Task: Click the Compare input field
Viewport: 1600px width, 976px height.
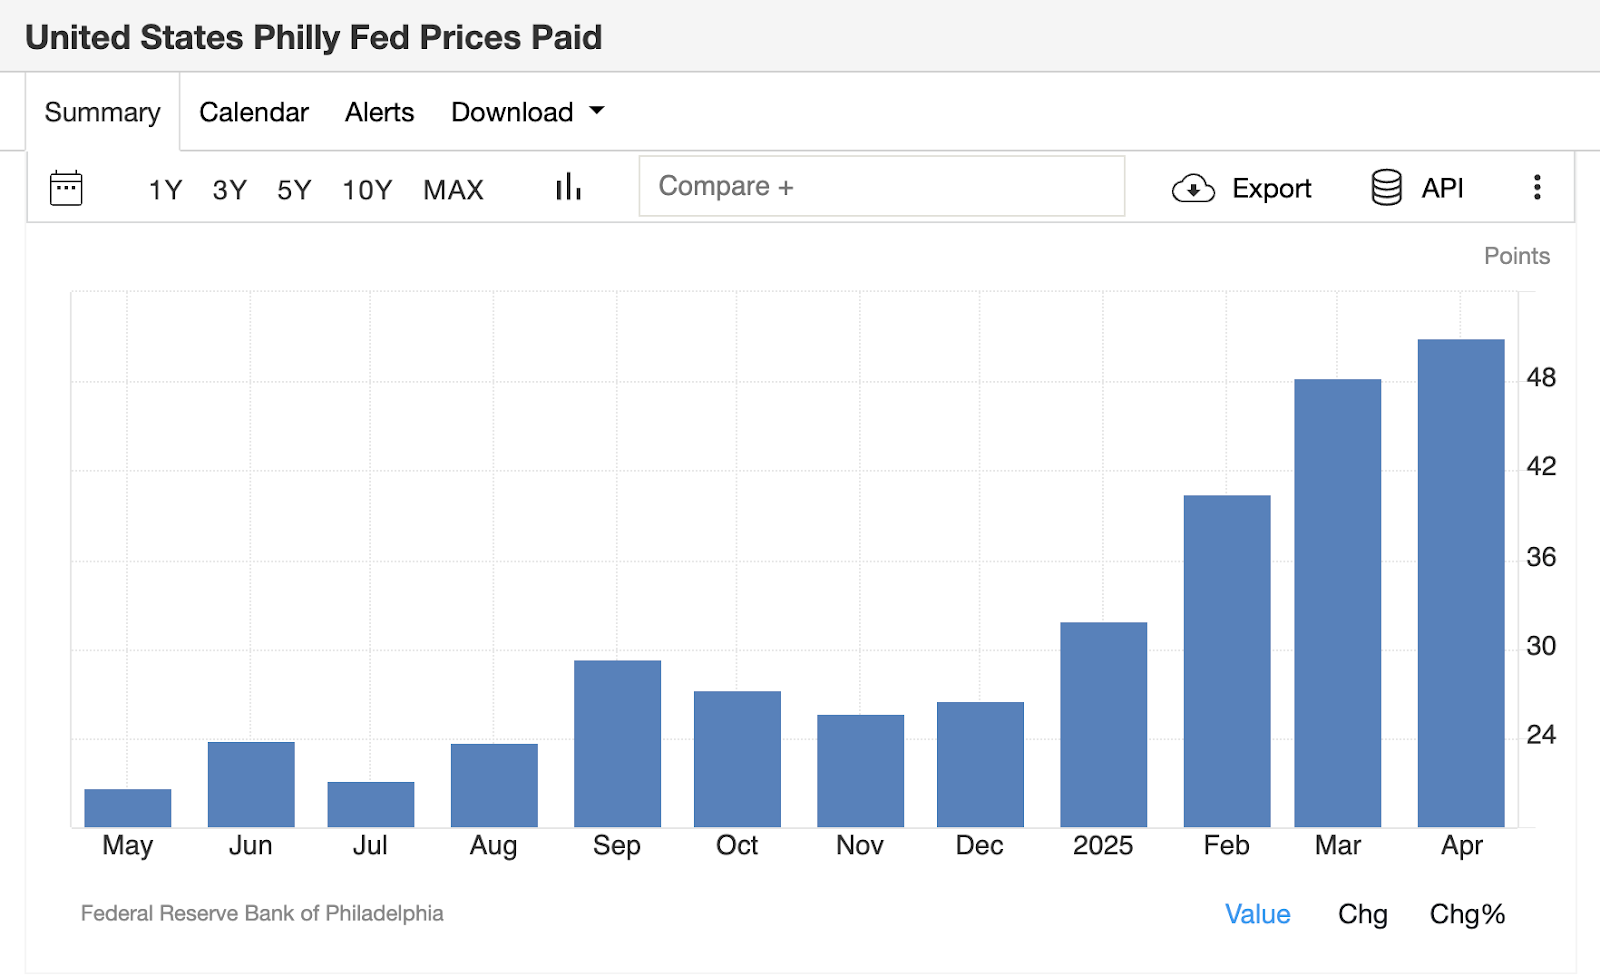Action: [881, 187]
